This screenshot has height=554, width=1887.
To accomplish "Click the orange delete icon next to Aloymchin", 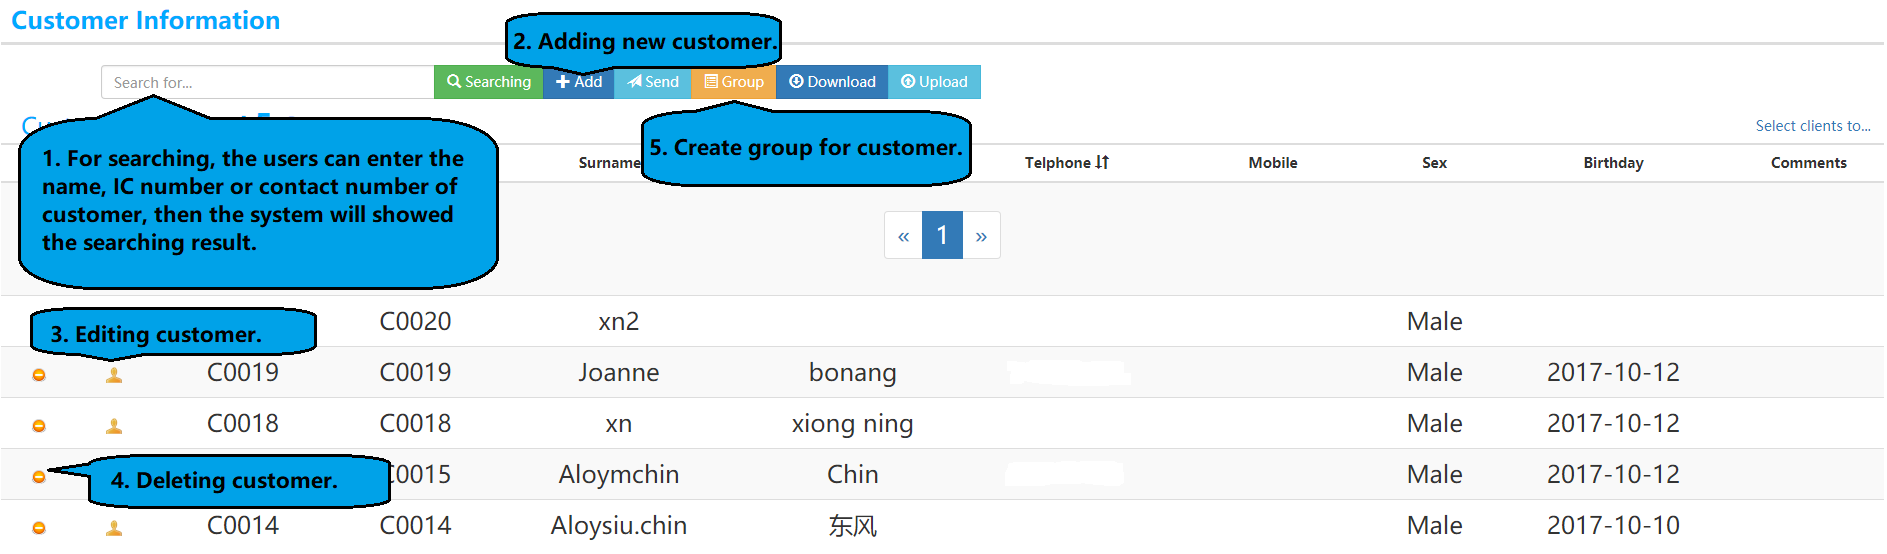I will 39,477.
